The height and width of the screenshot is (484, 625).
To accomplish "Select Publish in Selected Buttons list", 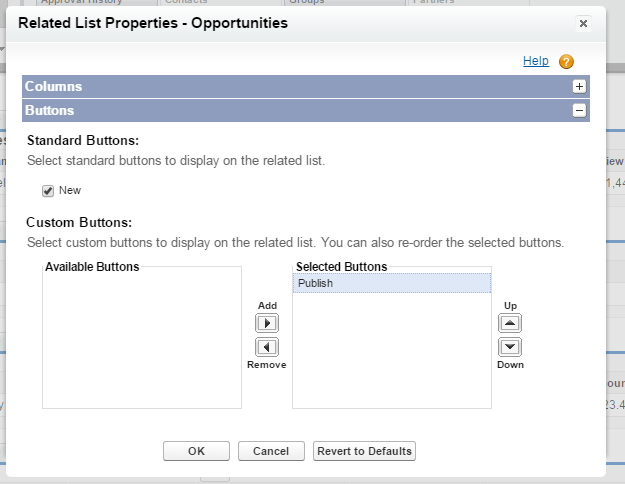I will tap(391, 284).
